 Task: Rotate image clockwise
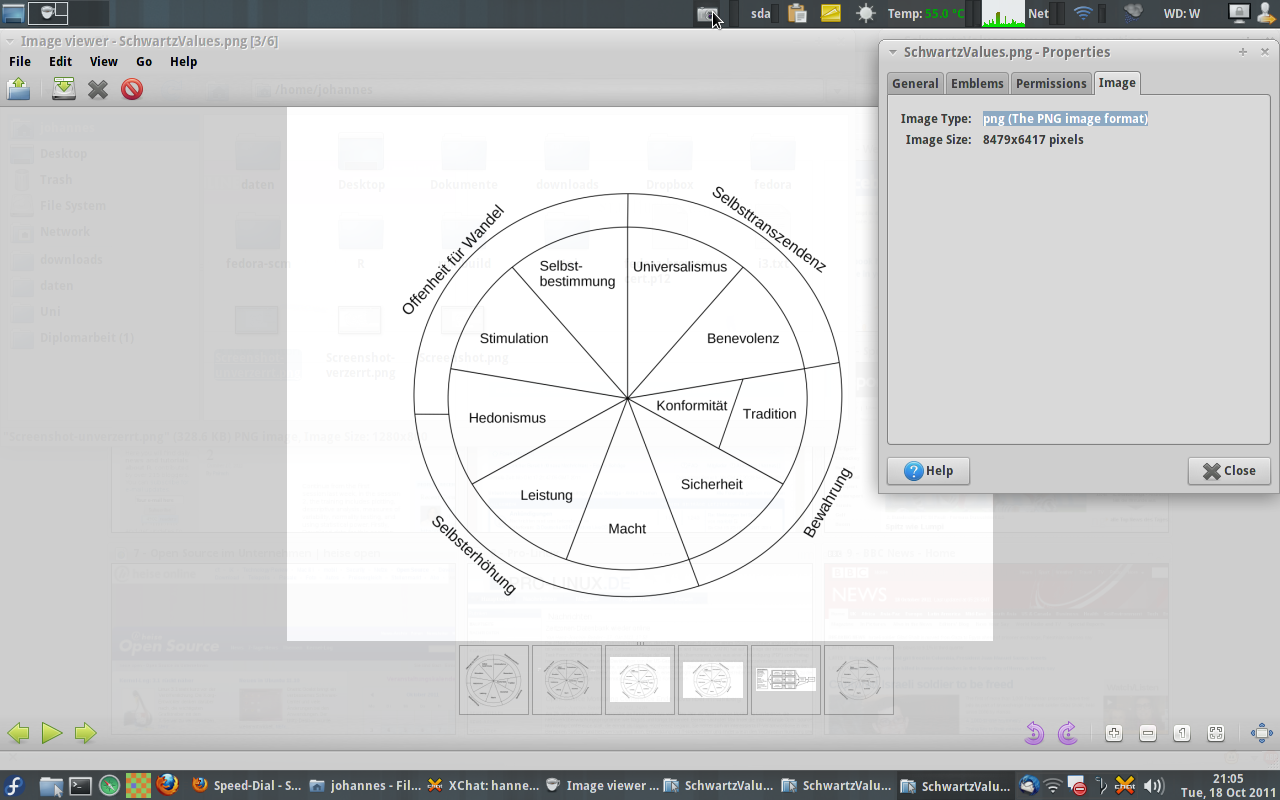pyautogui.click(x=1067, y=733)
